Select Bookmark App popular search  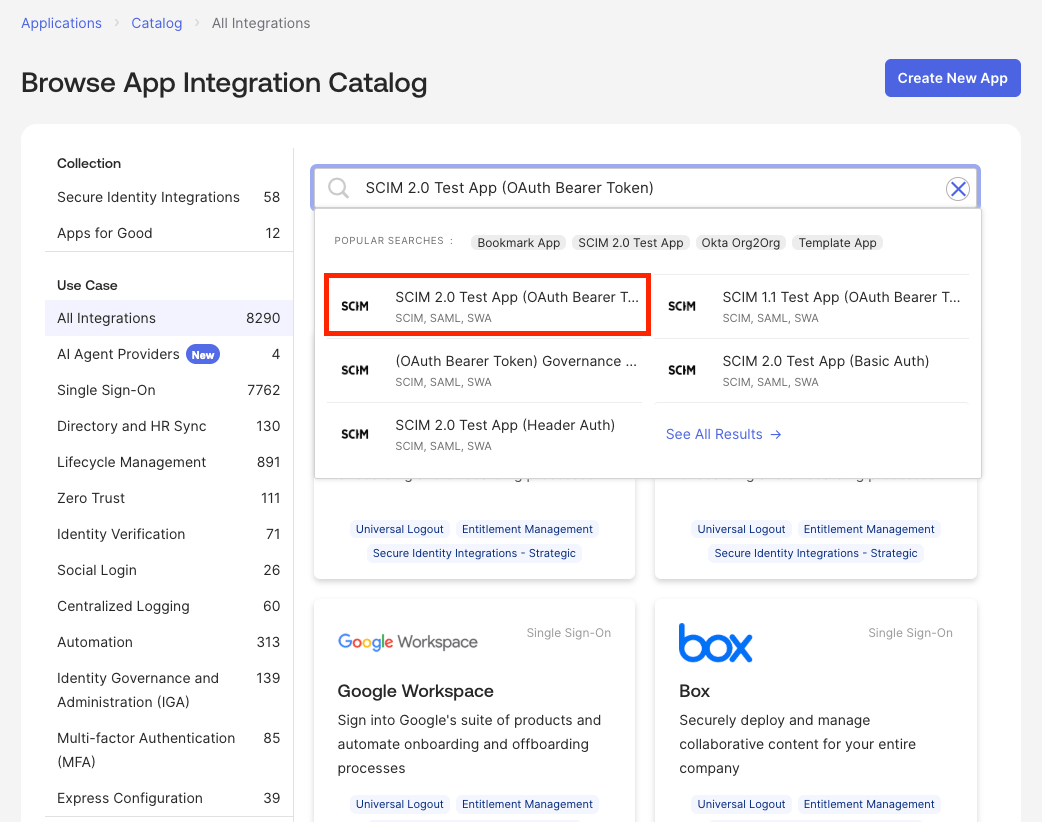(518, 243)
